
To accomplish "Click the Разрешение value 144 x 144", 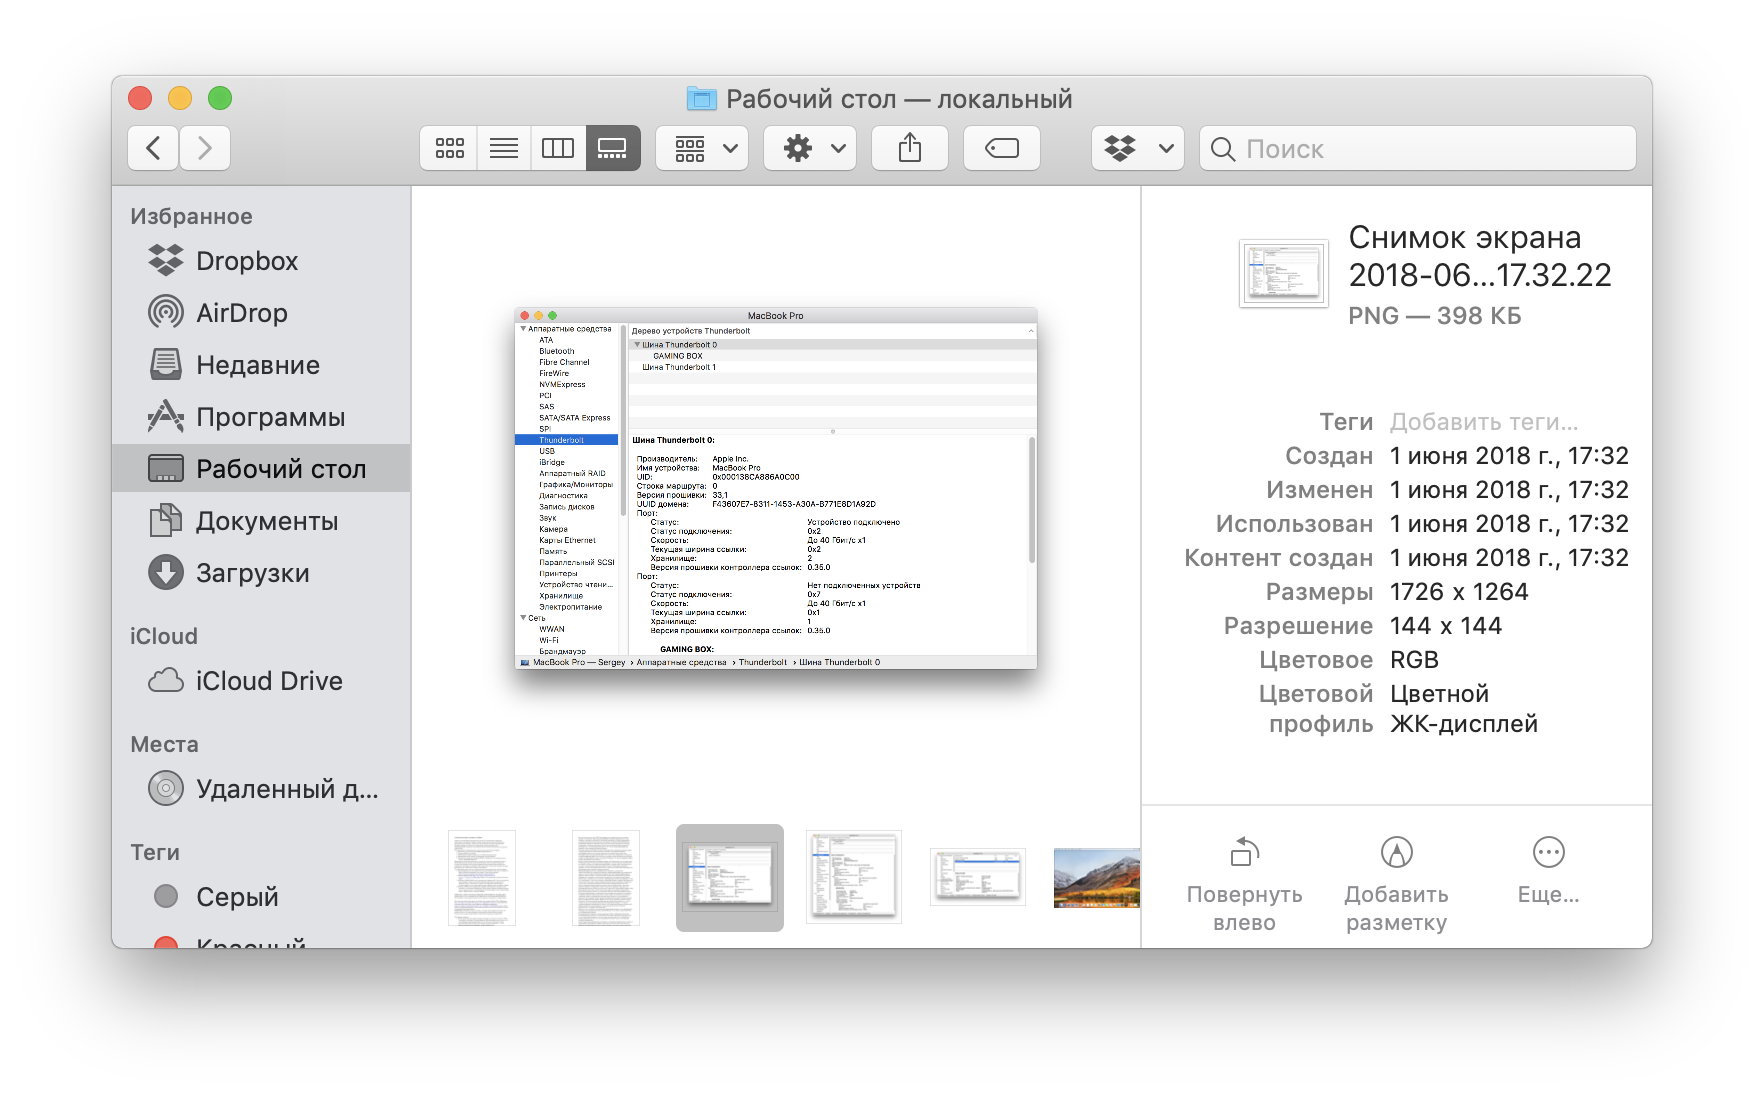I will tap(1446, 626).
